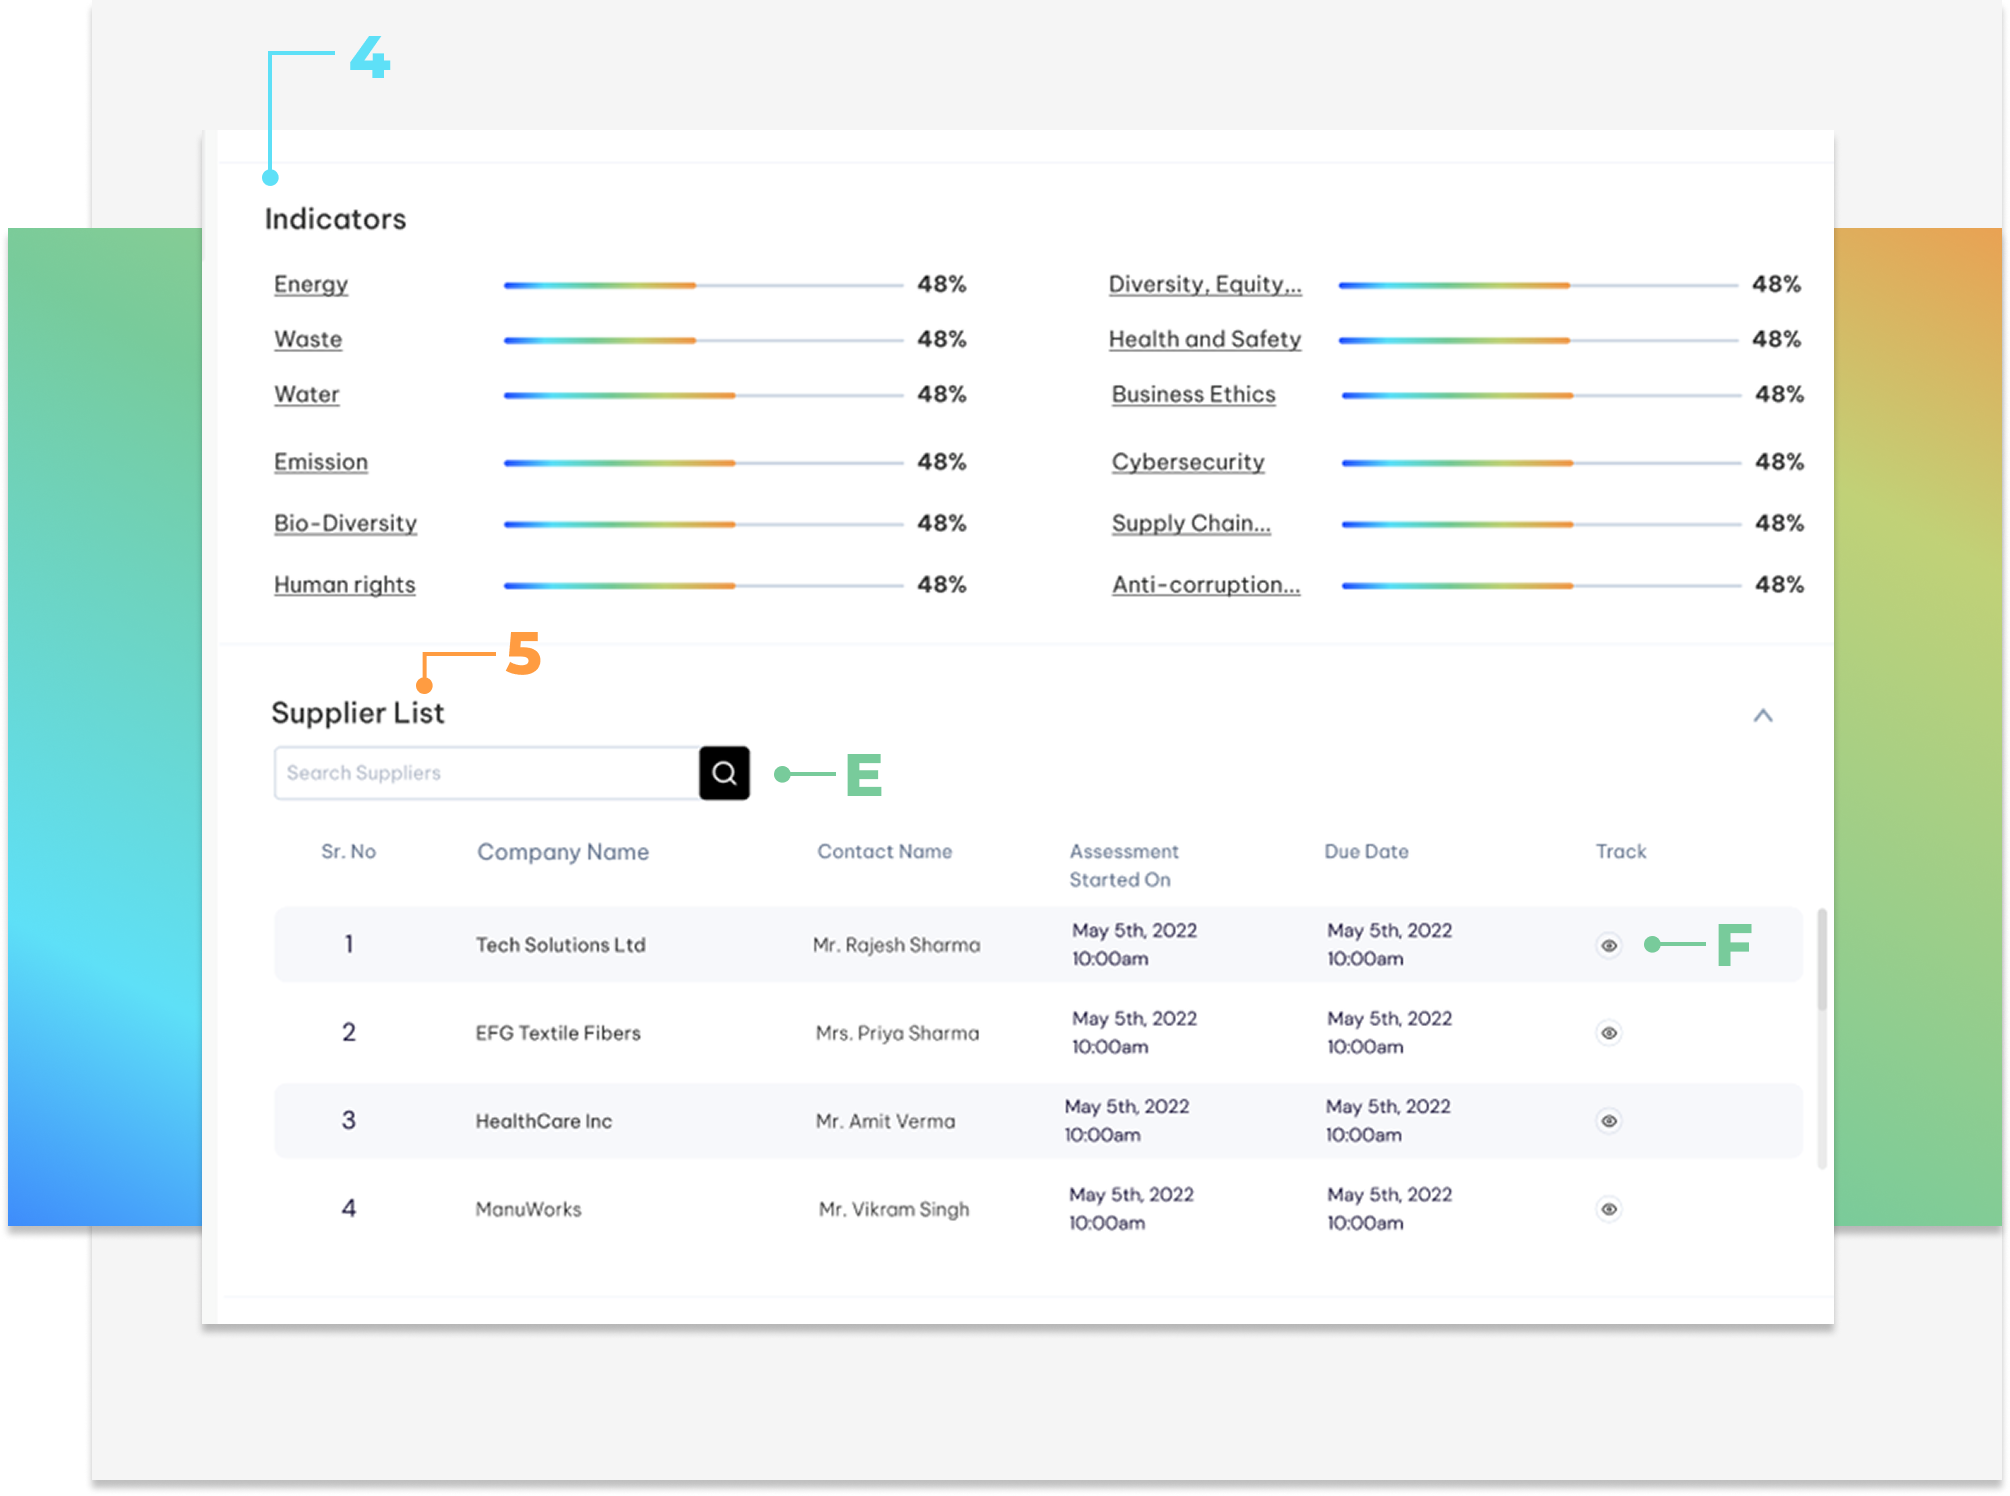Click the Company Name column header
This screenshot has height=1496, width=2010.
pos(563,852)
